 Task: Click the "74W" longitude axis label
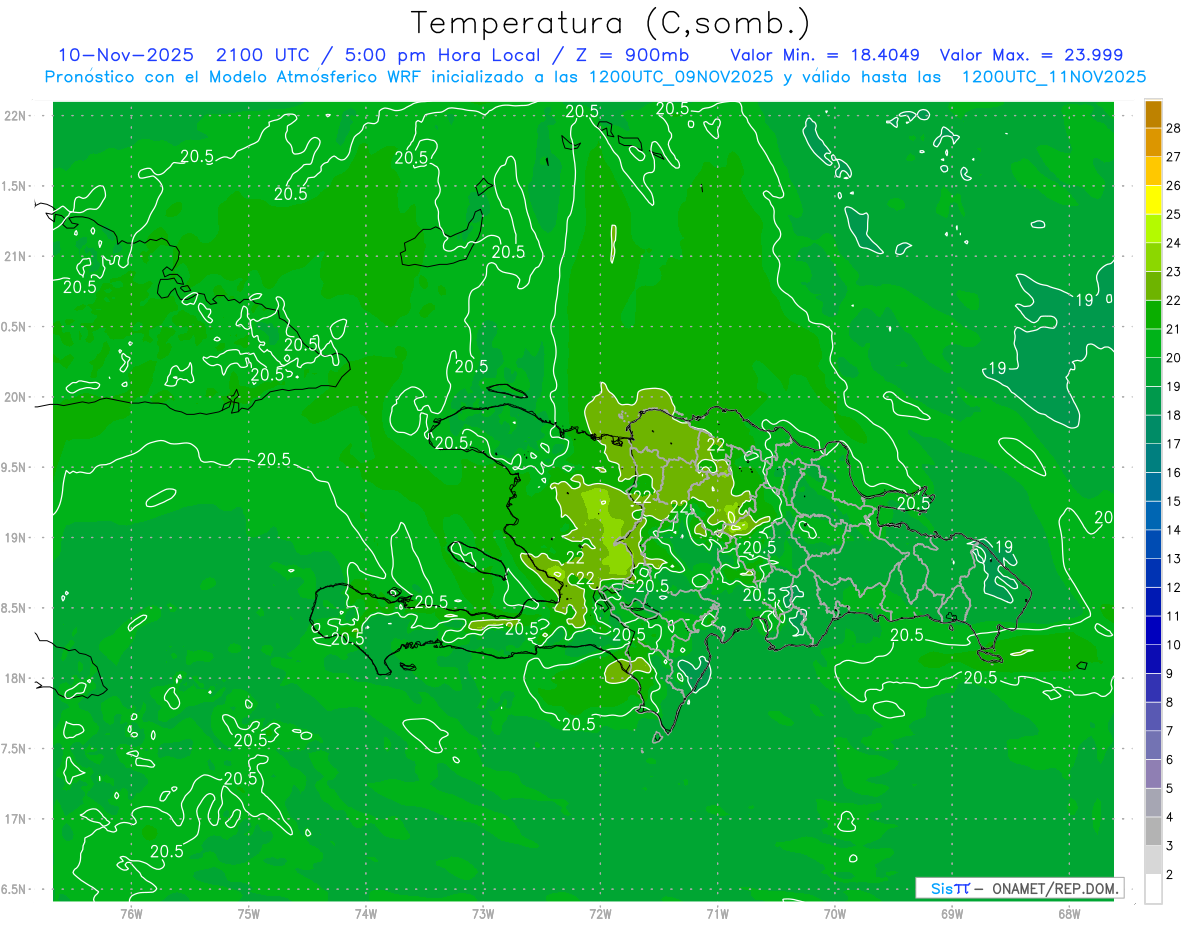[365, 913]
